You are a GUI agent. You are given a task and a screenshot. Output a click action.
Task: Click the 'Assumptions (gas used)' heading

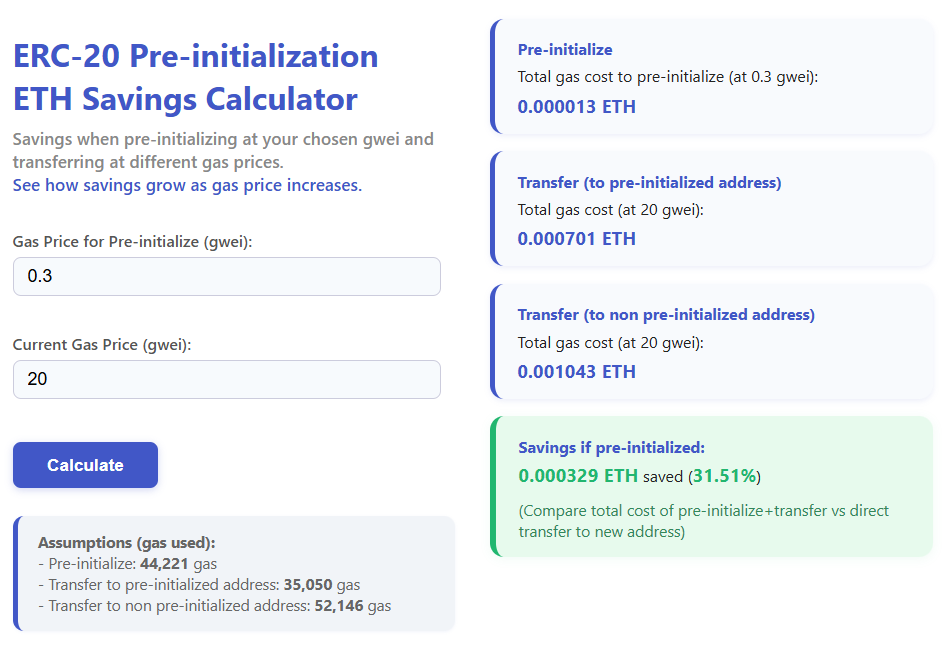(x=126, y=542)
